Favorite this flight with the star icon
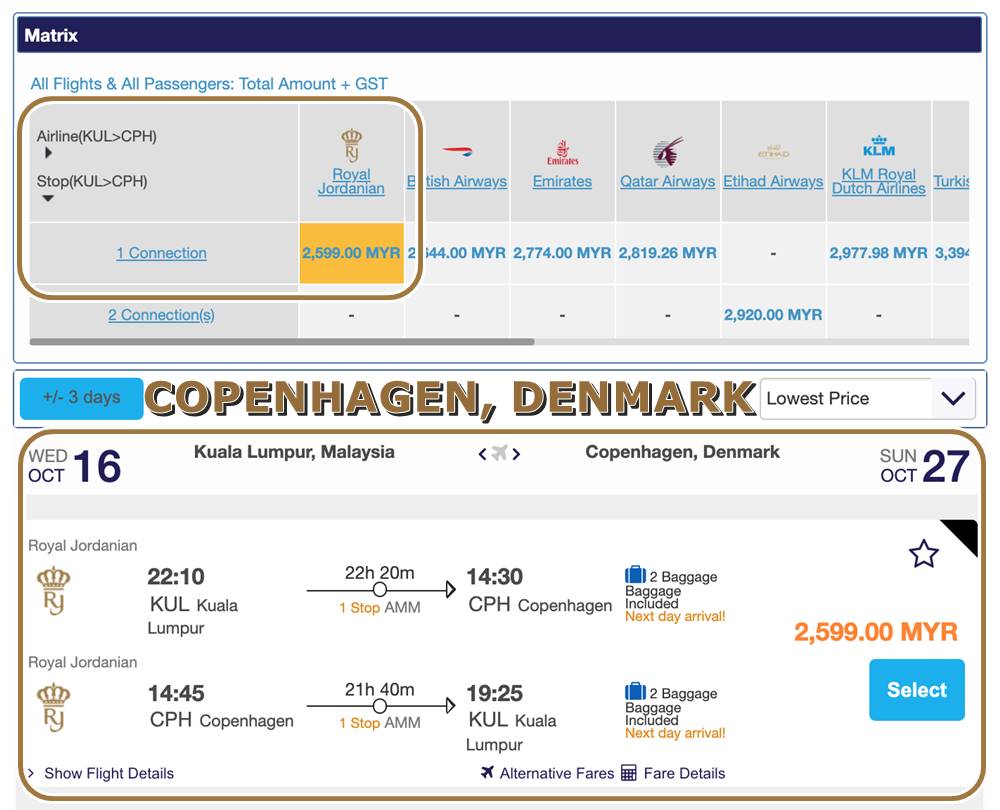Viewport: 1000px width, 810px height. click(x=923, y=554)
